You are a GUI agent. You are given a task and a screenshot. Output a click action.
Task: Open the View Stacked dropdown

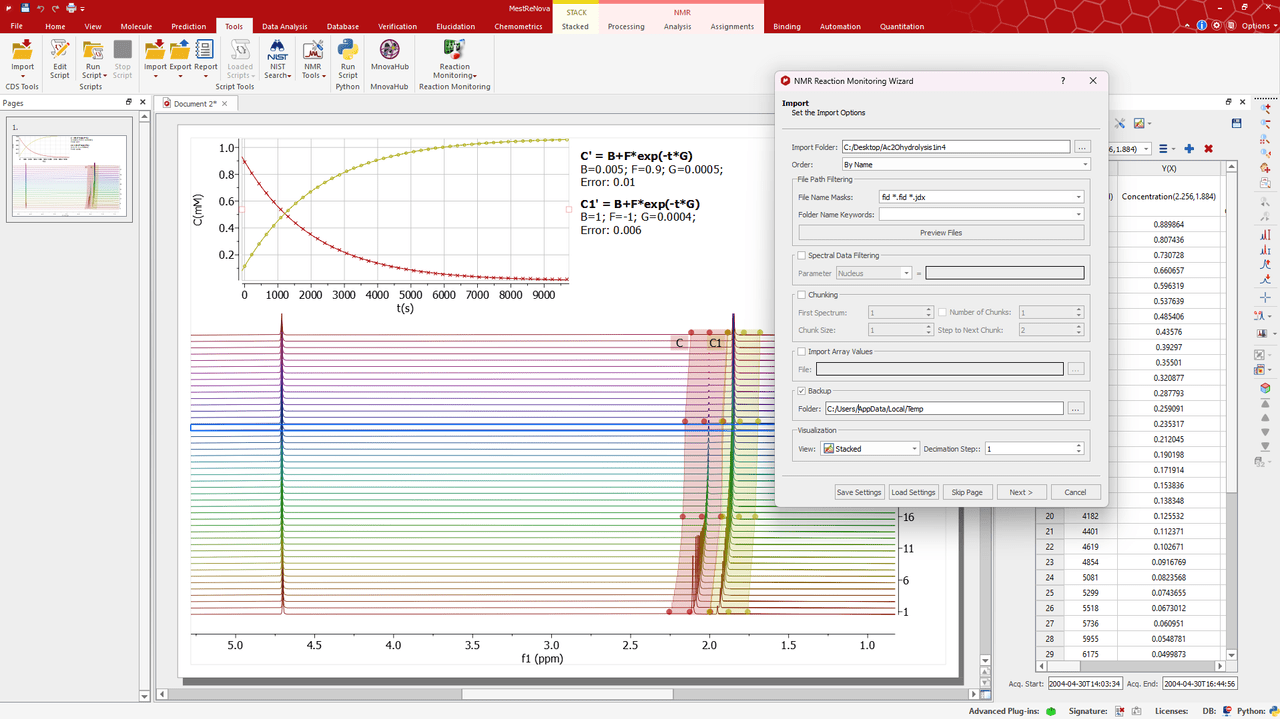click(x=870, y=449)
